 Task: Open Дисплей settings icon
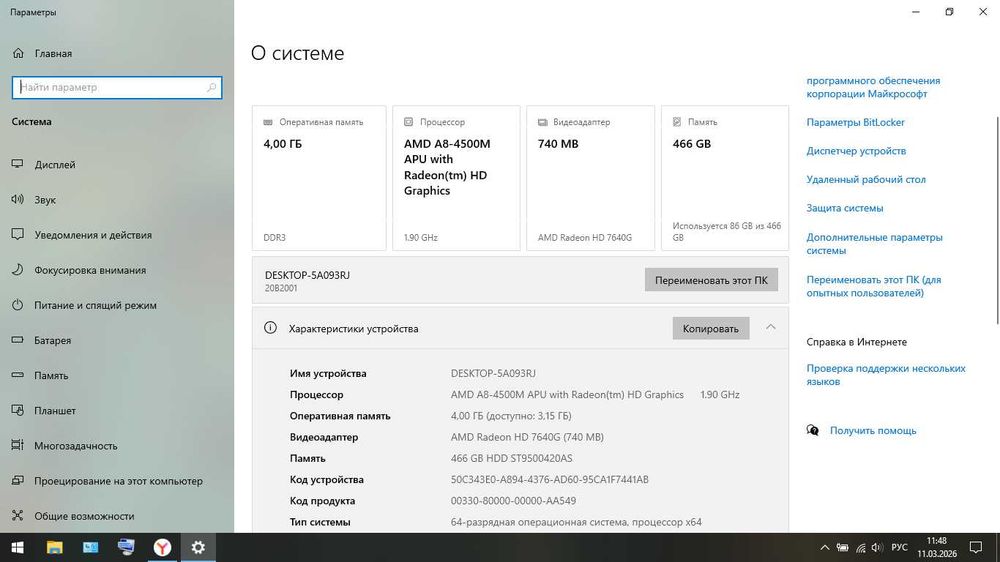18,165
